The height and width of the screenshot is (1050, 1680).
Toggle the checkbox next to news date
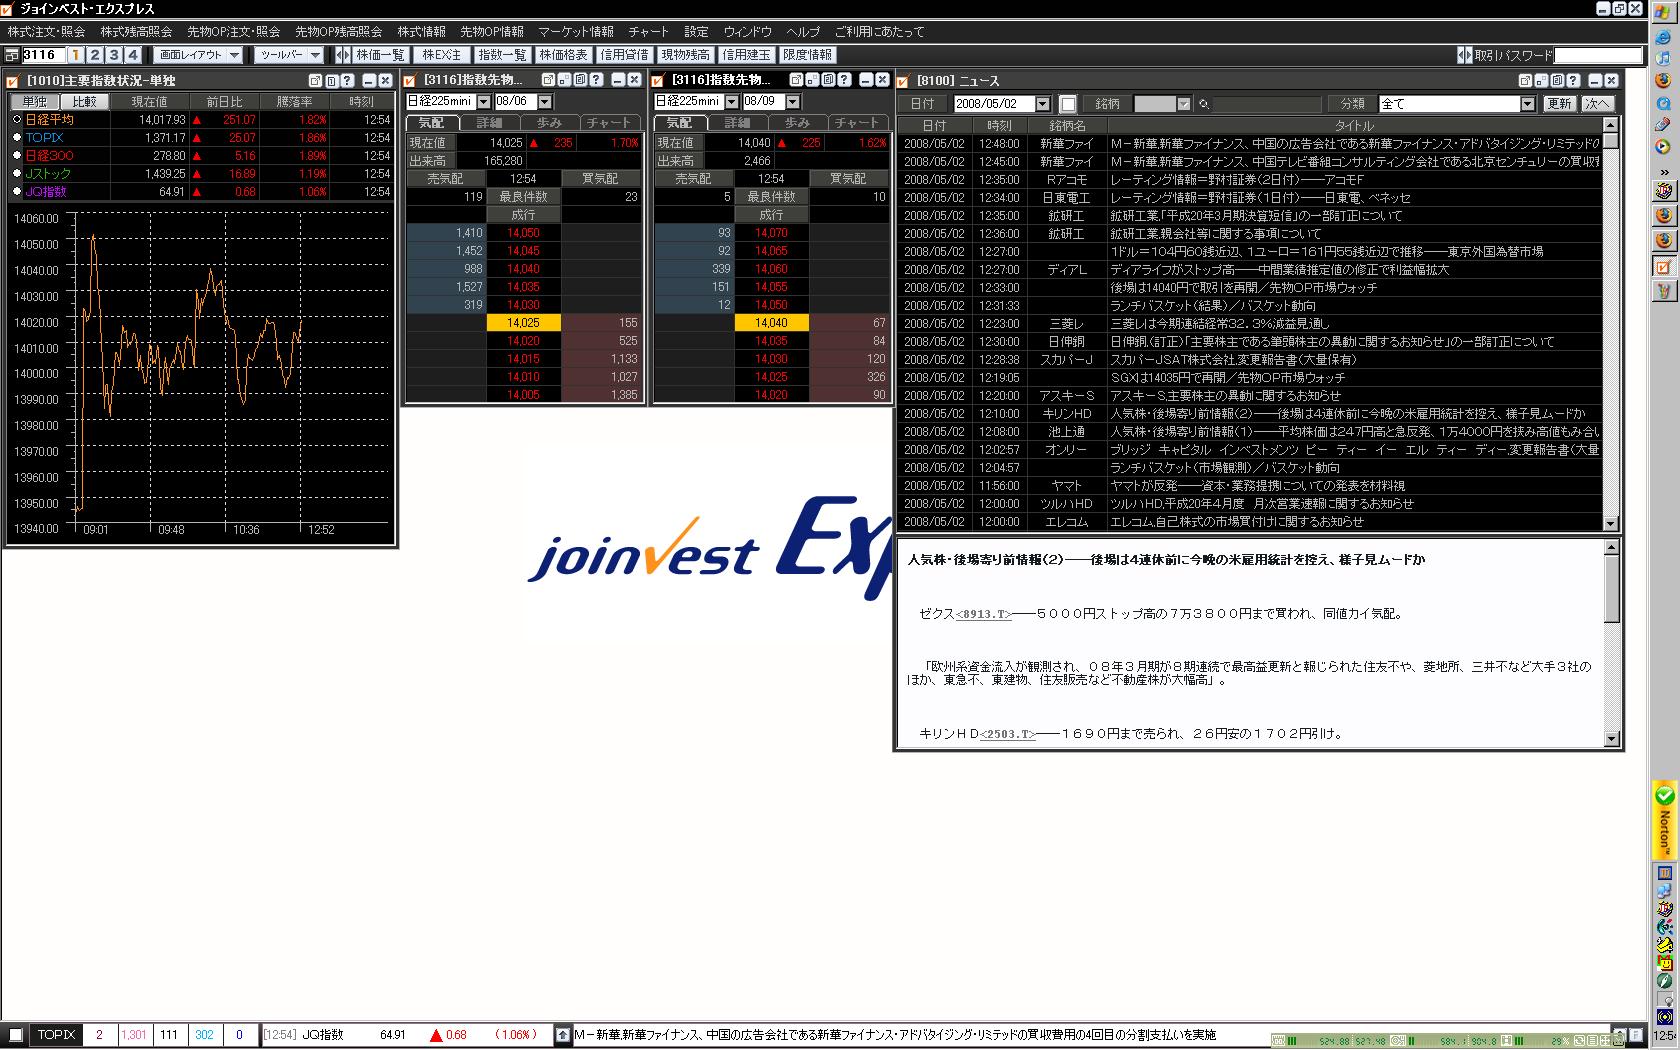click(x=1068, y=104)
